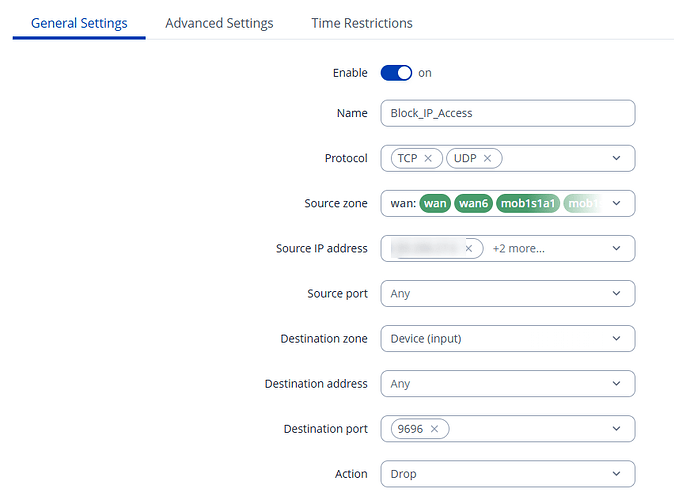Image resolution: width=674 pixels, height=500 pixels.
Task: Disable the rule using Enable toggle
Action: (396, 73)
